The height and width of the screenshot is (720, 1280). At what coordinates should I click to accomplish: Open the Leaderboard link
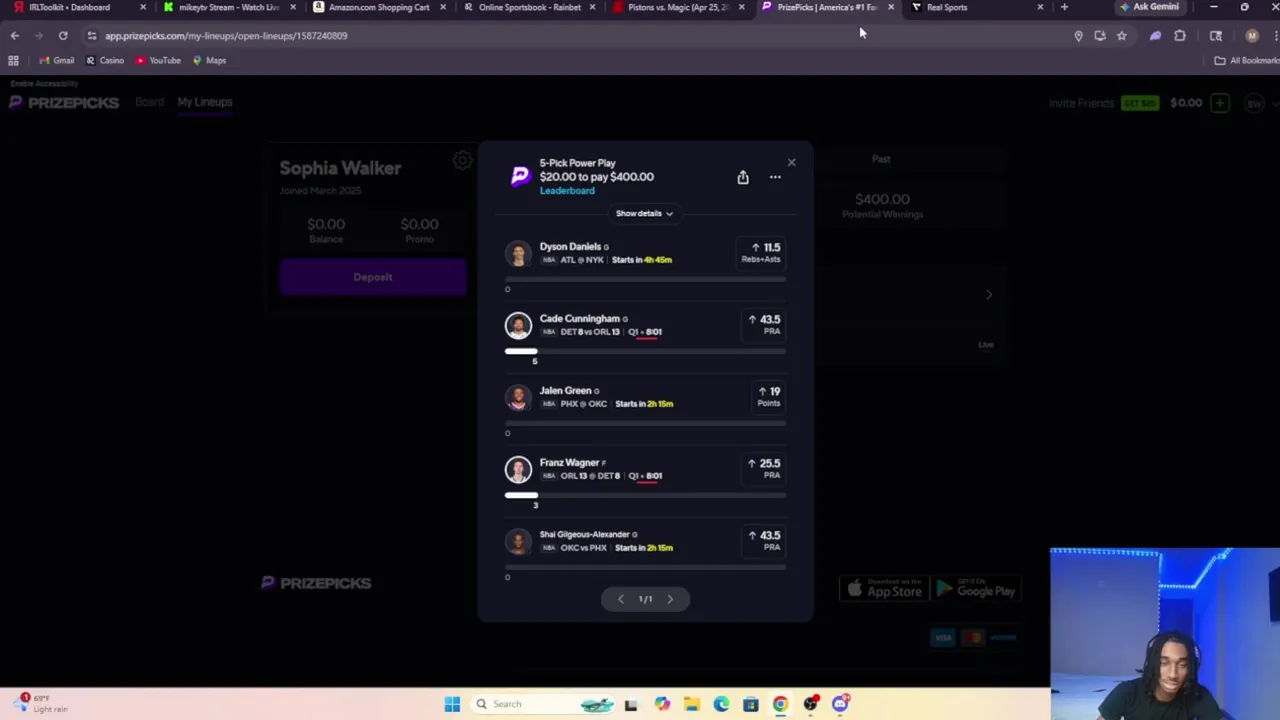tap(567, 191)
